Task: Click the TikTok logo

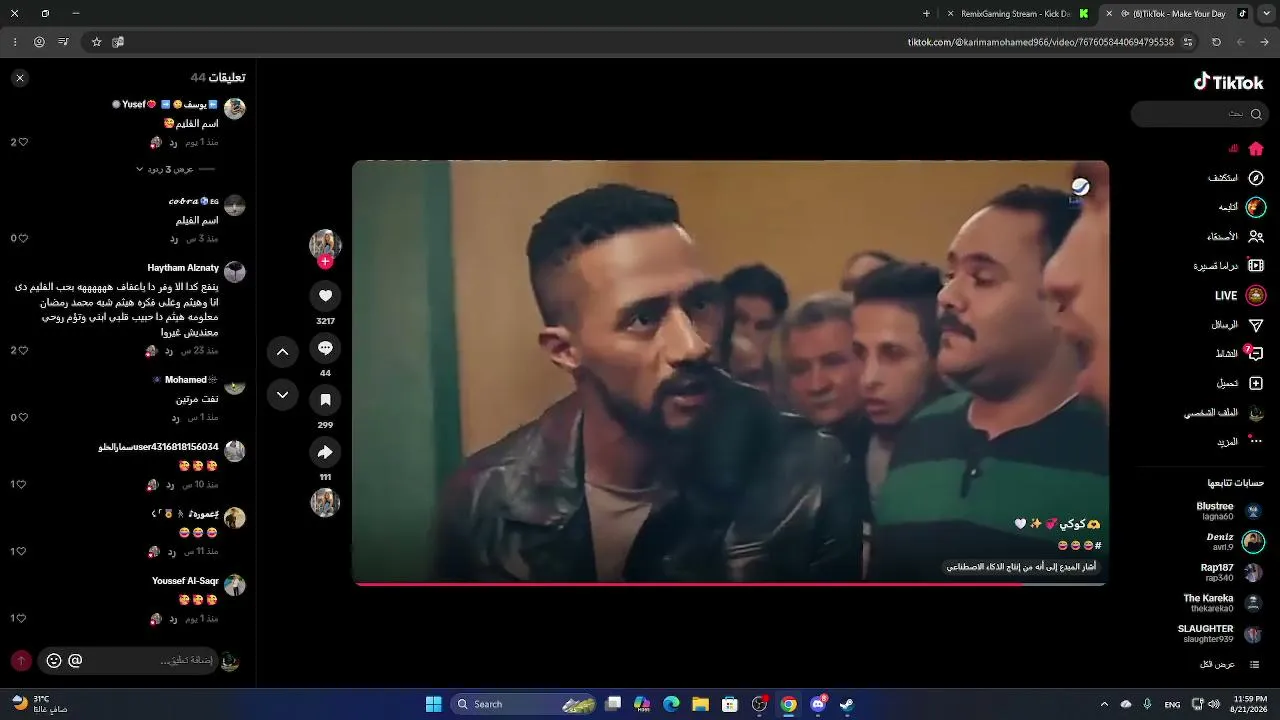Action: point(1229,82)
